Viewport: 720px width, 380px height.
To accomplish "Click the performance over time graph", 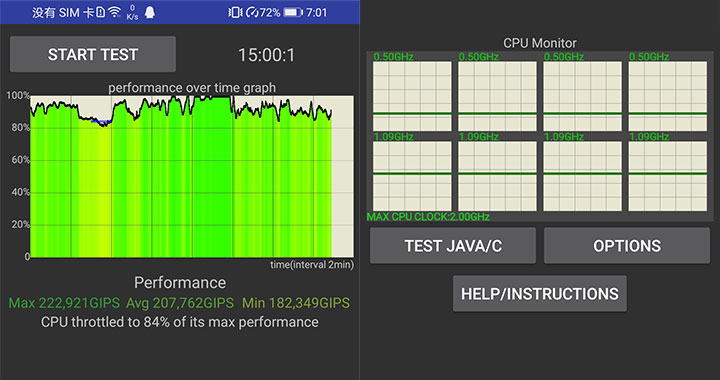I will (x=192, y=176).
